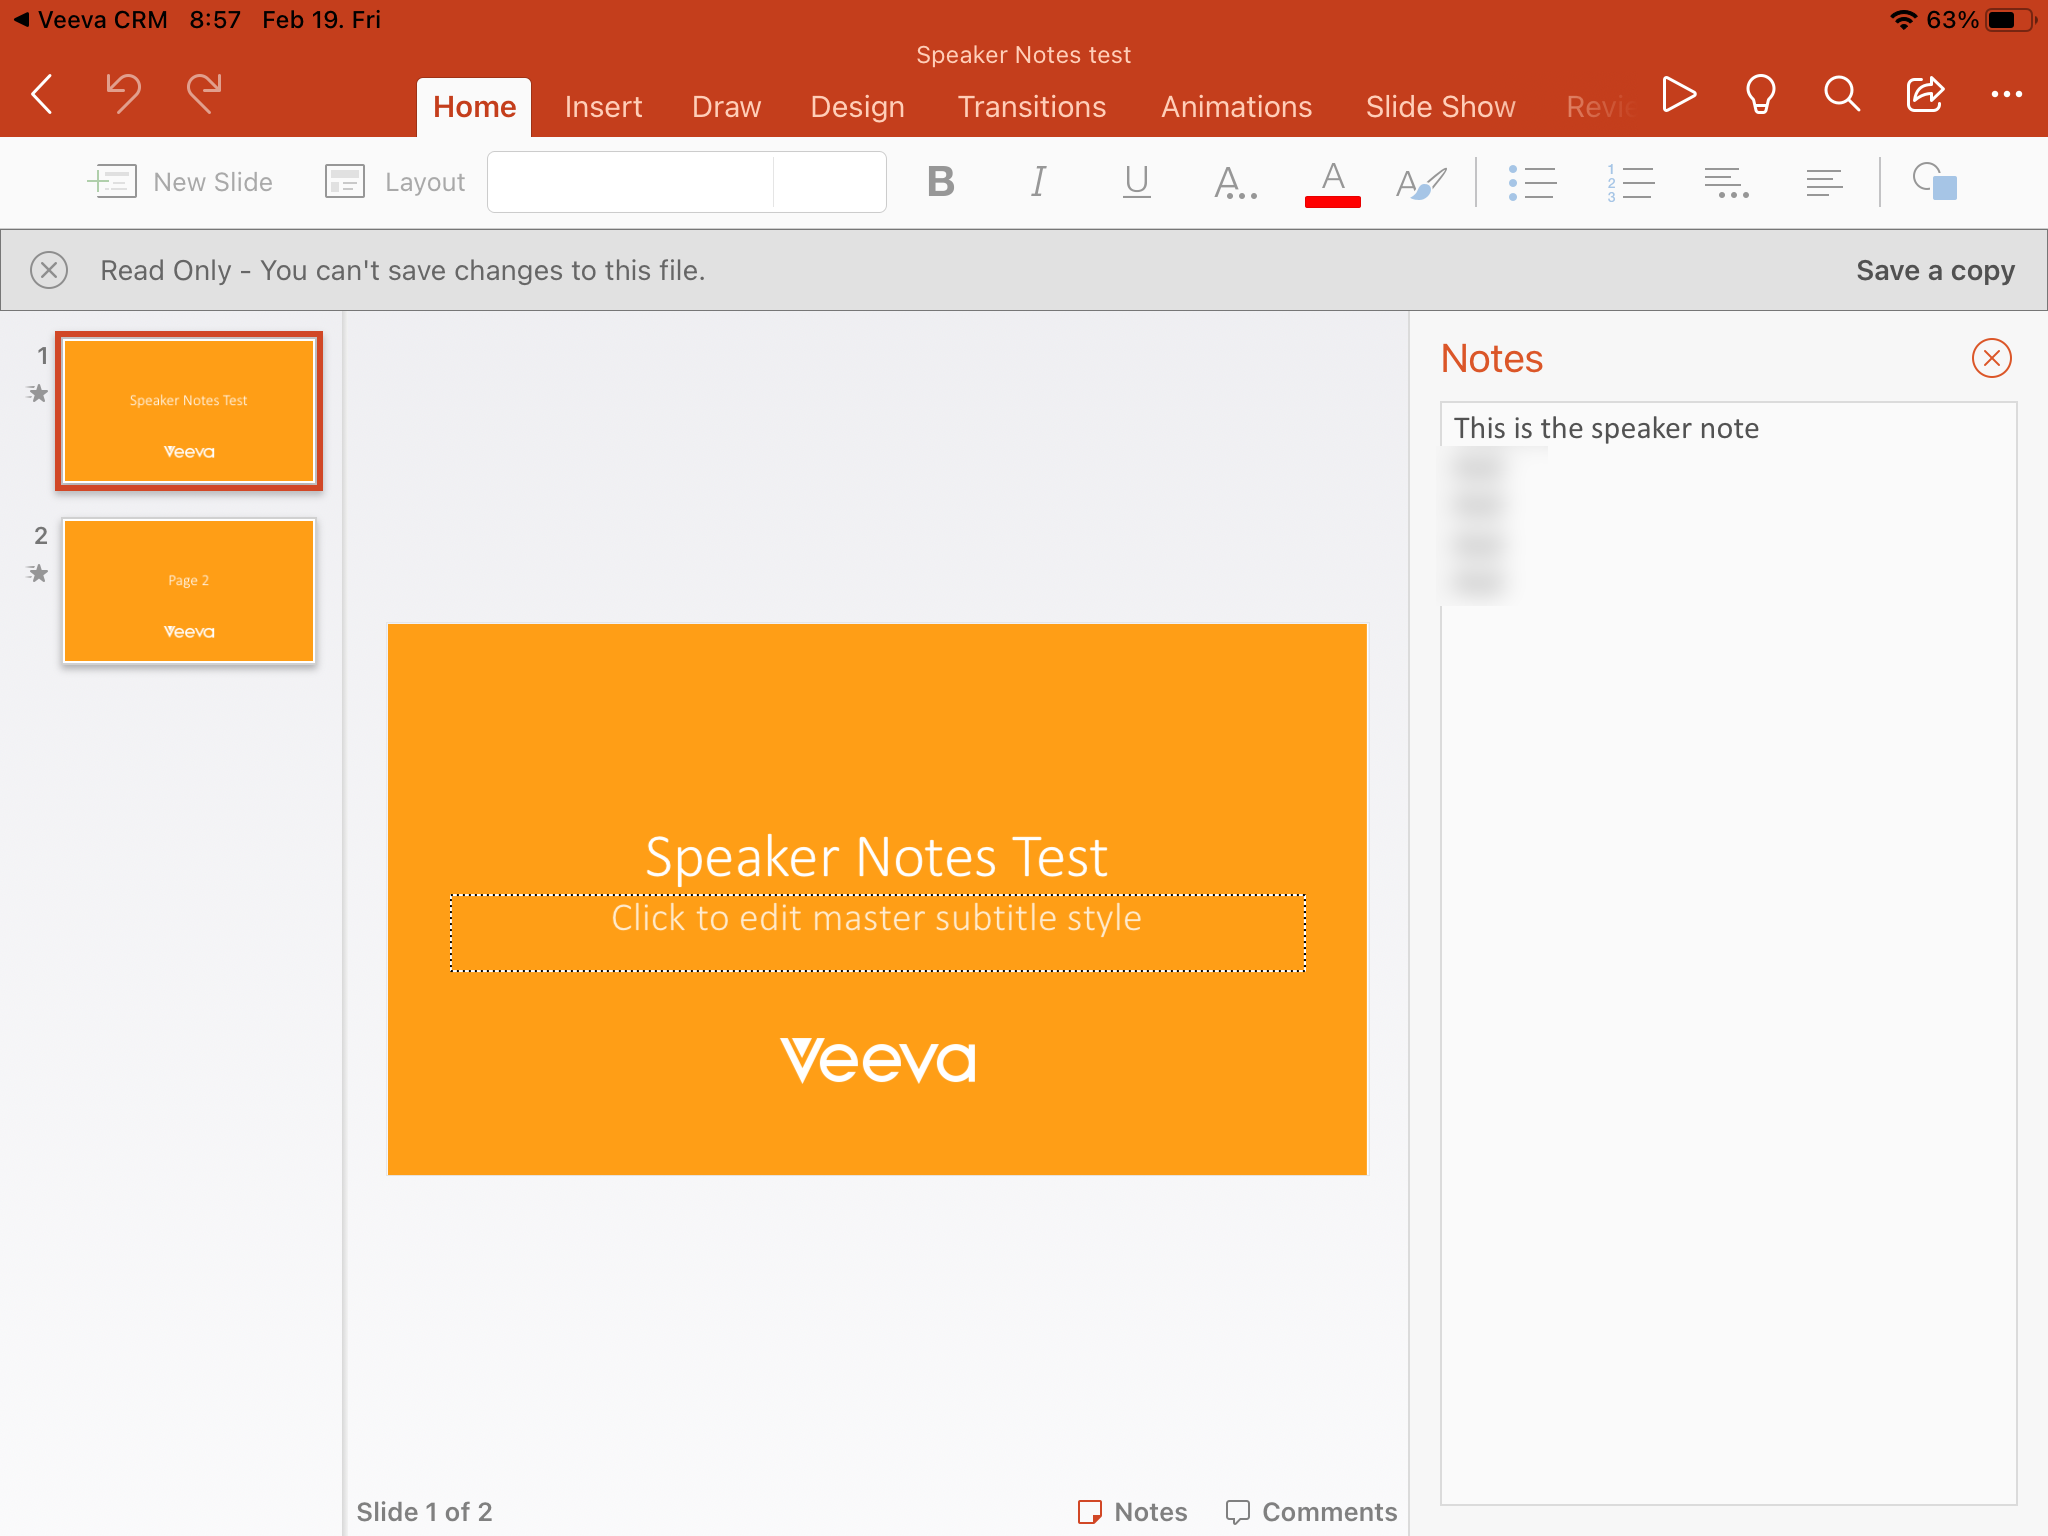The height and width of the screenshot is (1536, 2048).
Task: Select the Page 2 slide thumbnail
Action: coord(189,591)
